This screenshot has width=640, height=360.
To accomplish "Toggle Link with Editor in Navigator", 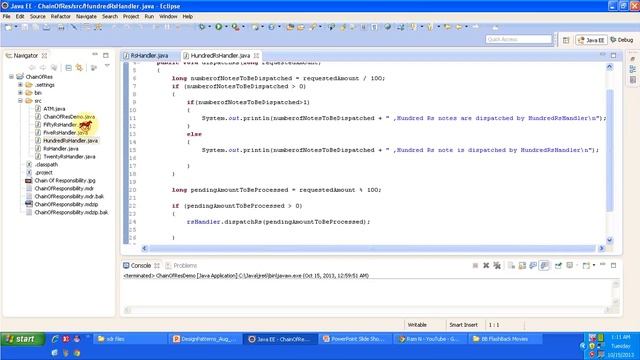I will point(79,67).
